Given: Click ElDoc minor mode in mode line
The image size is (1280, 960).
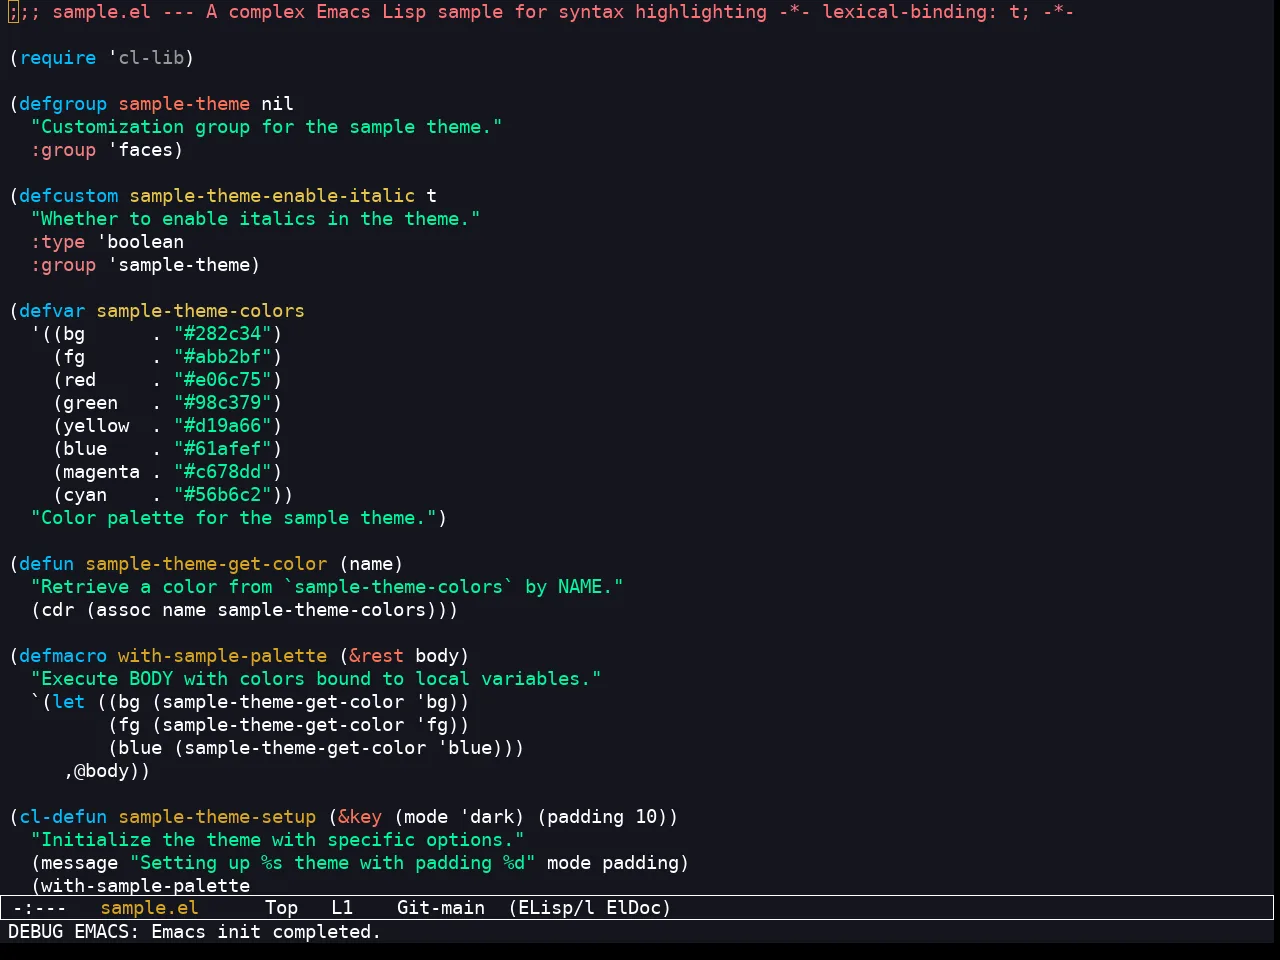Looking at the screenshot, I should pos(634,908).
